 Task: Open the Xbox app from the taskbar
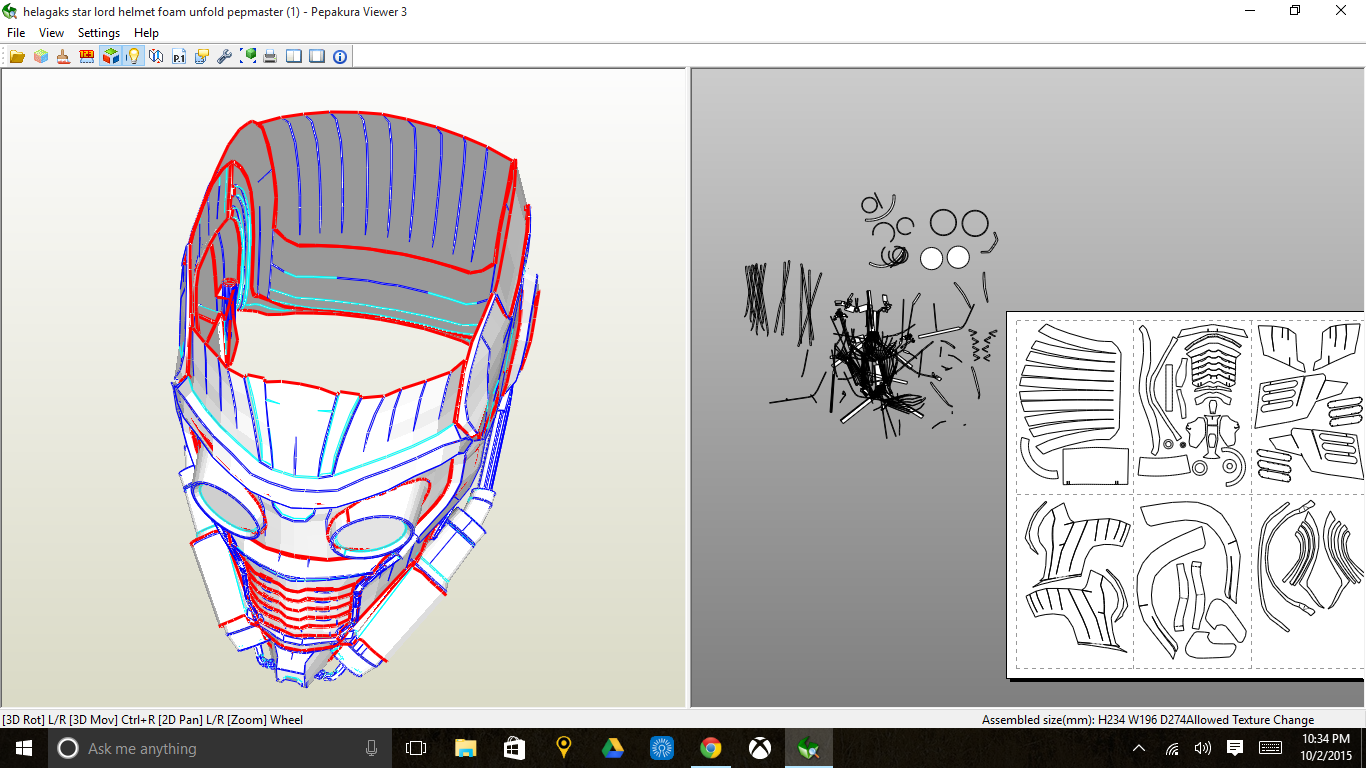click(760, 748)
